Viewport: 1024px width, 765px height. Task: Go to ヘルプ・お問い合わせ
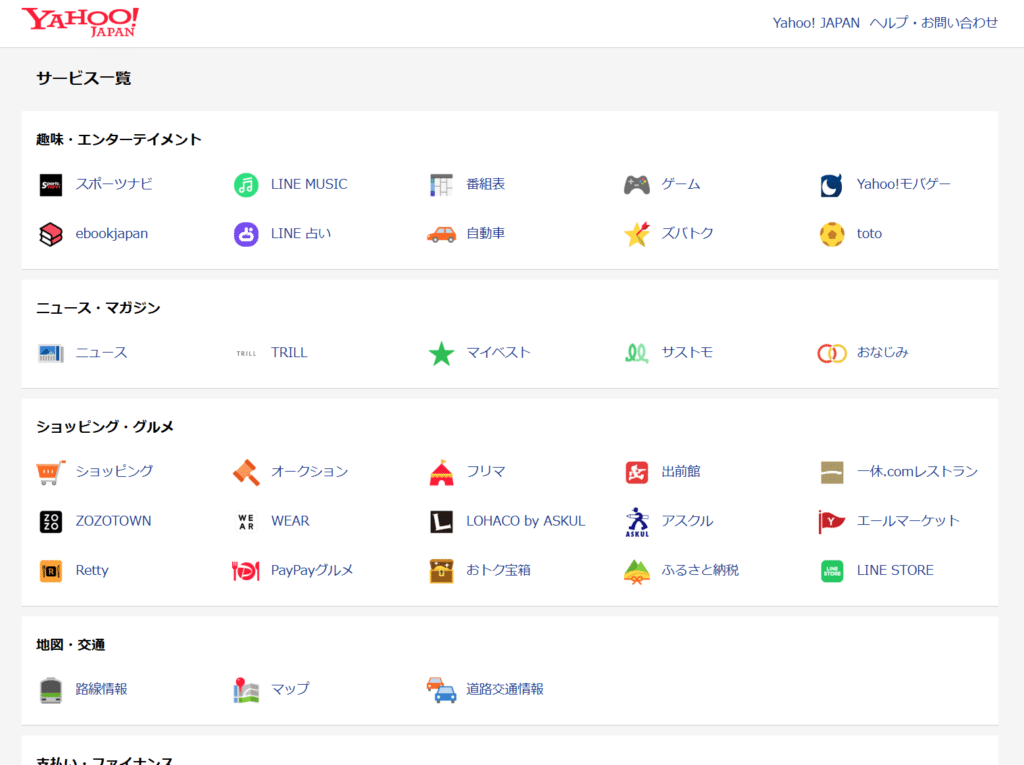[x=934, y=23]
